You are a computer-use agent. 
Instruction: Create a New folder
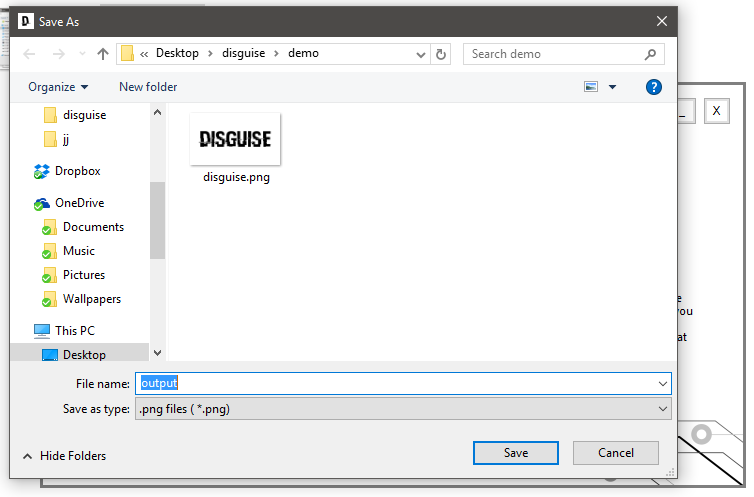148,87
